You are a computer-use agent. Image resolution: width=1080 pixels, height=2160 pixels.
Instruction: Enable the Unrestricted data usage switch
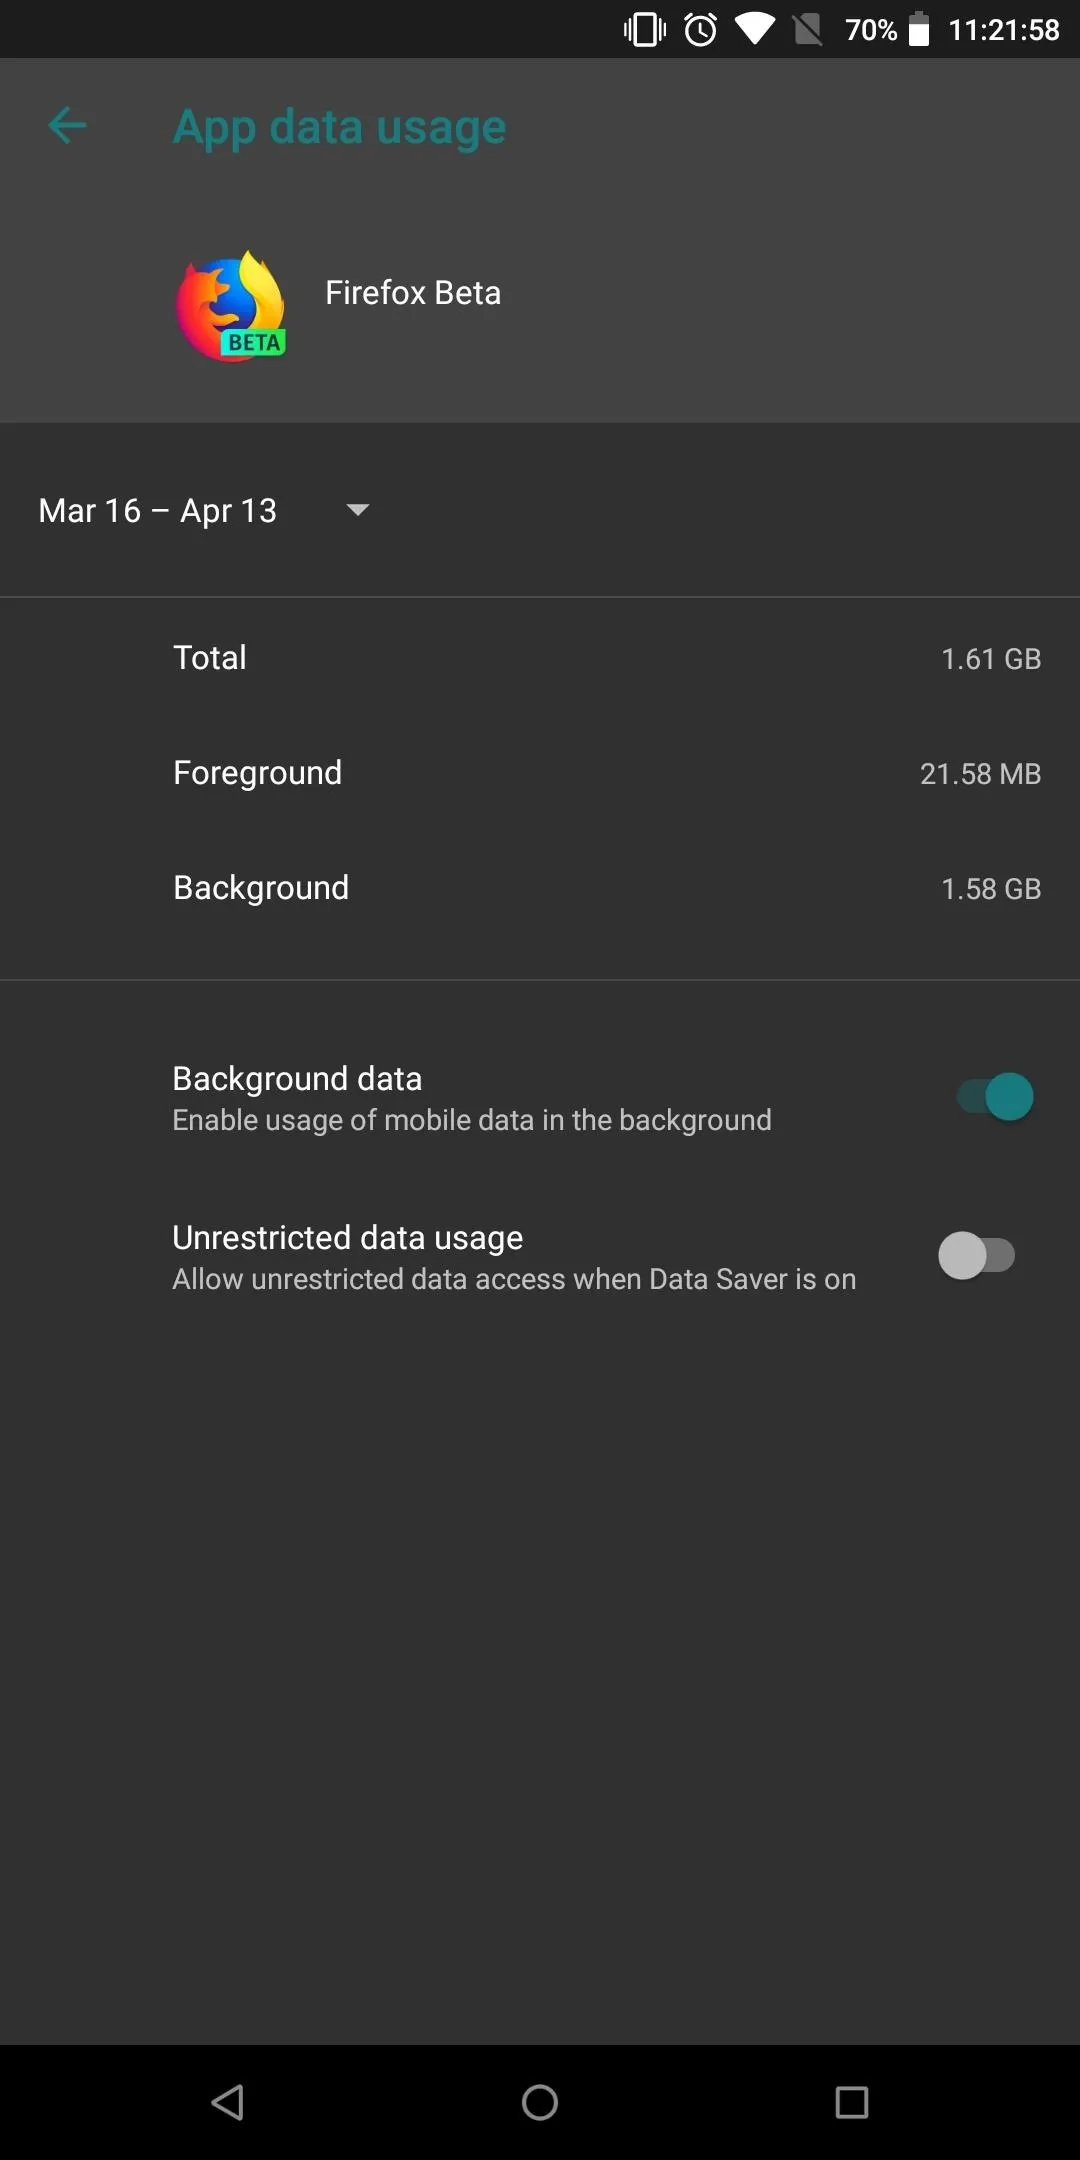pos(977,1256)
